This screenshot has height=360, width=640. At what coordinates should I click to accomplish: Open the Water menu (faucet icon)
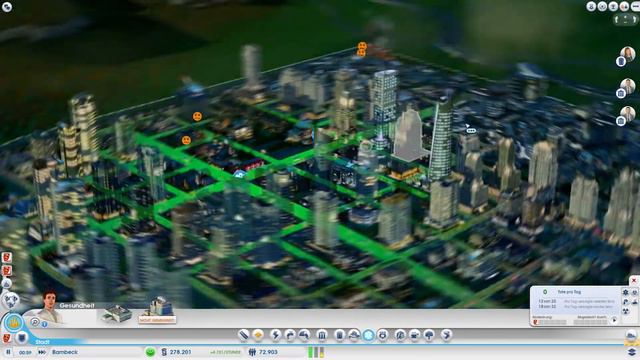290,335
